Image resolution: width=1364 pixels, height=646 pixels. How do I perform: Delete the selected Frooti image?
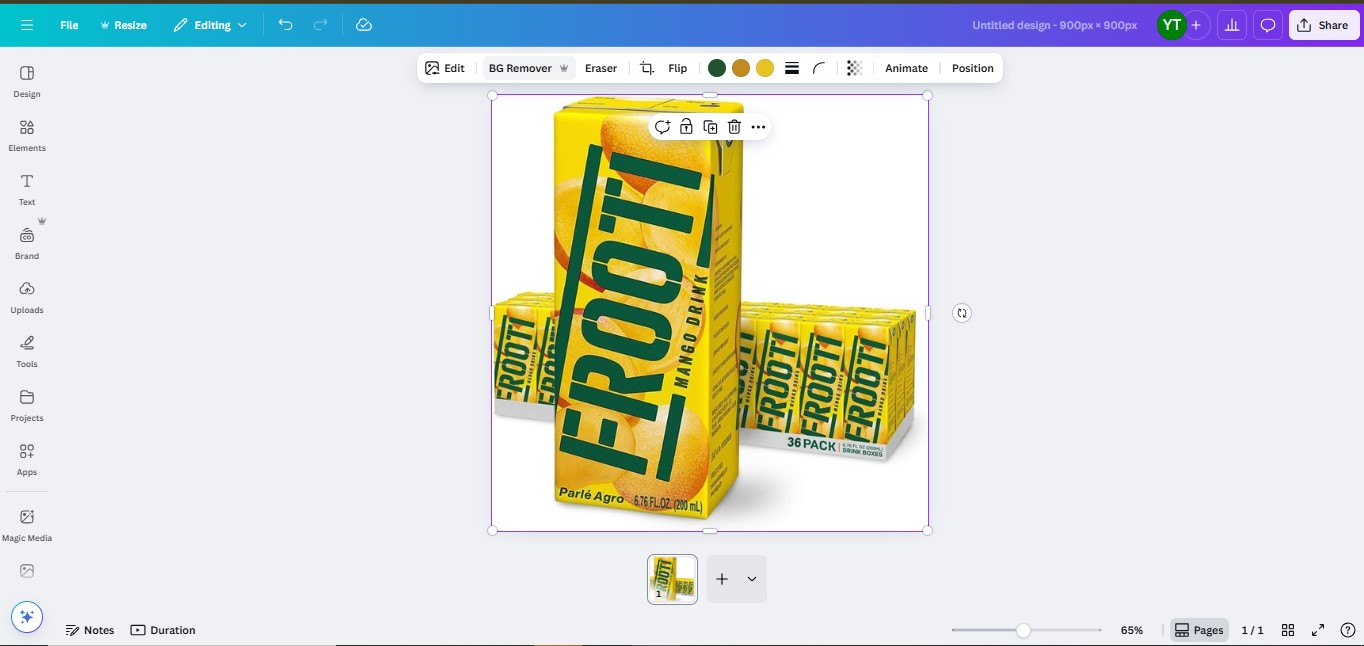(734, 127)
